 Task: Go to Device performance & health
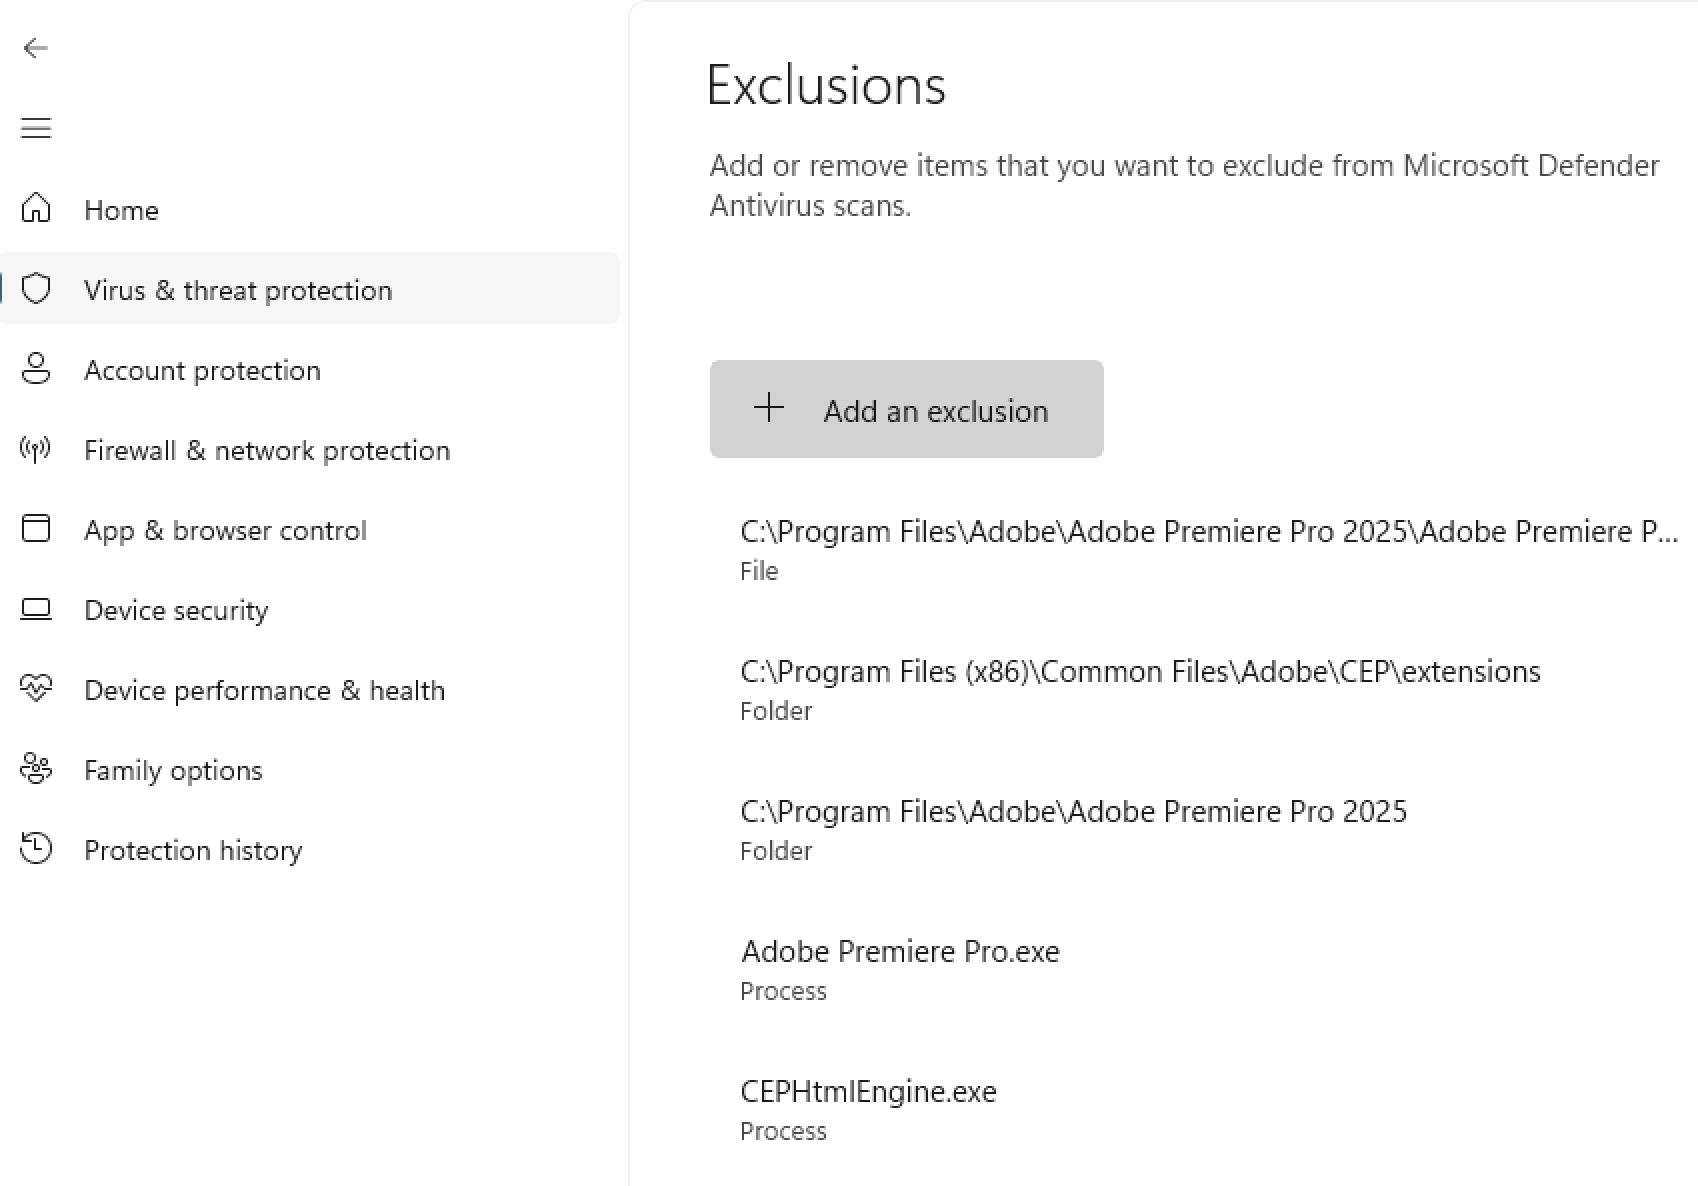click(x=264, y=690)
